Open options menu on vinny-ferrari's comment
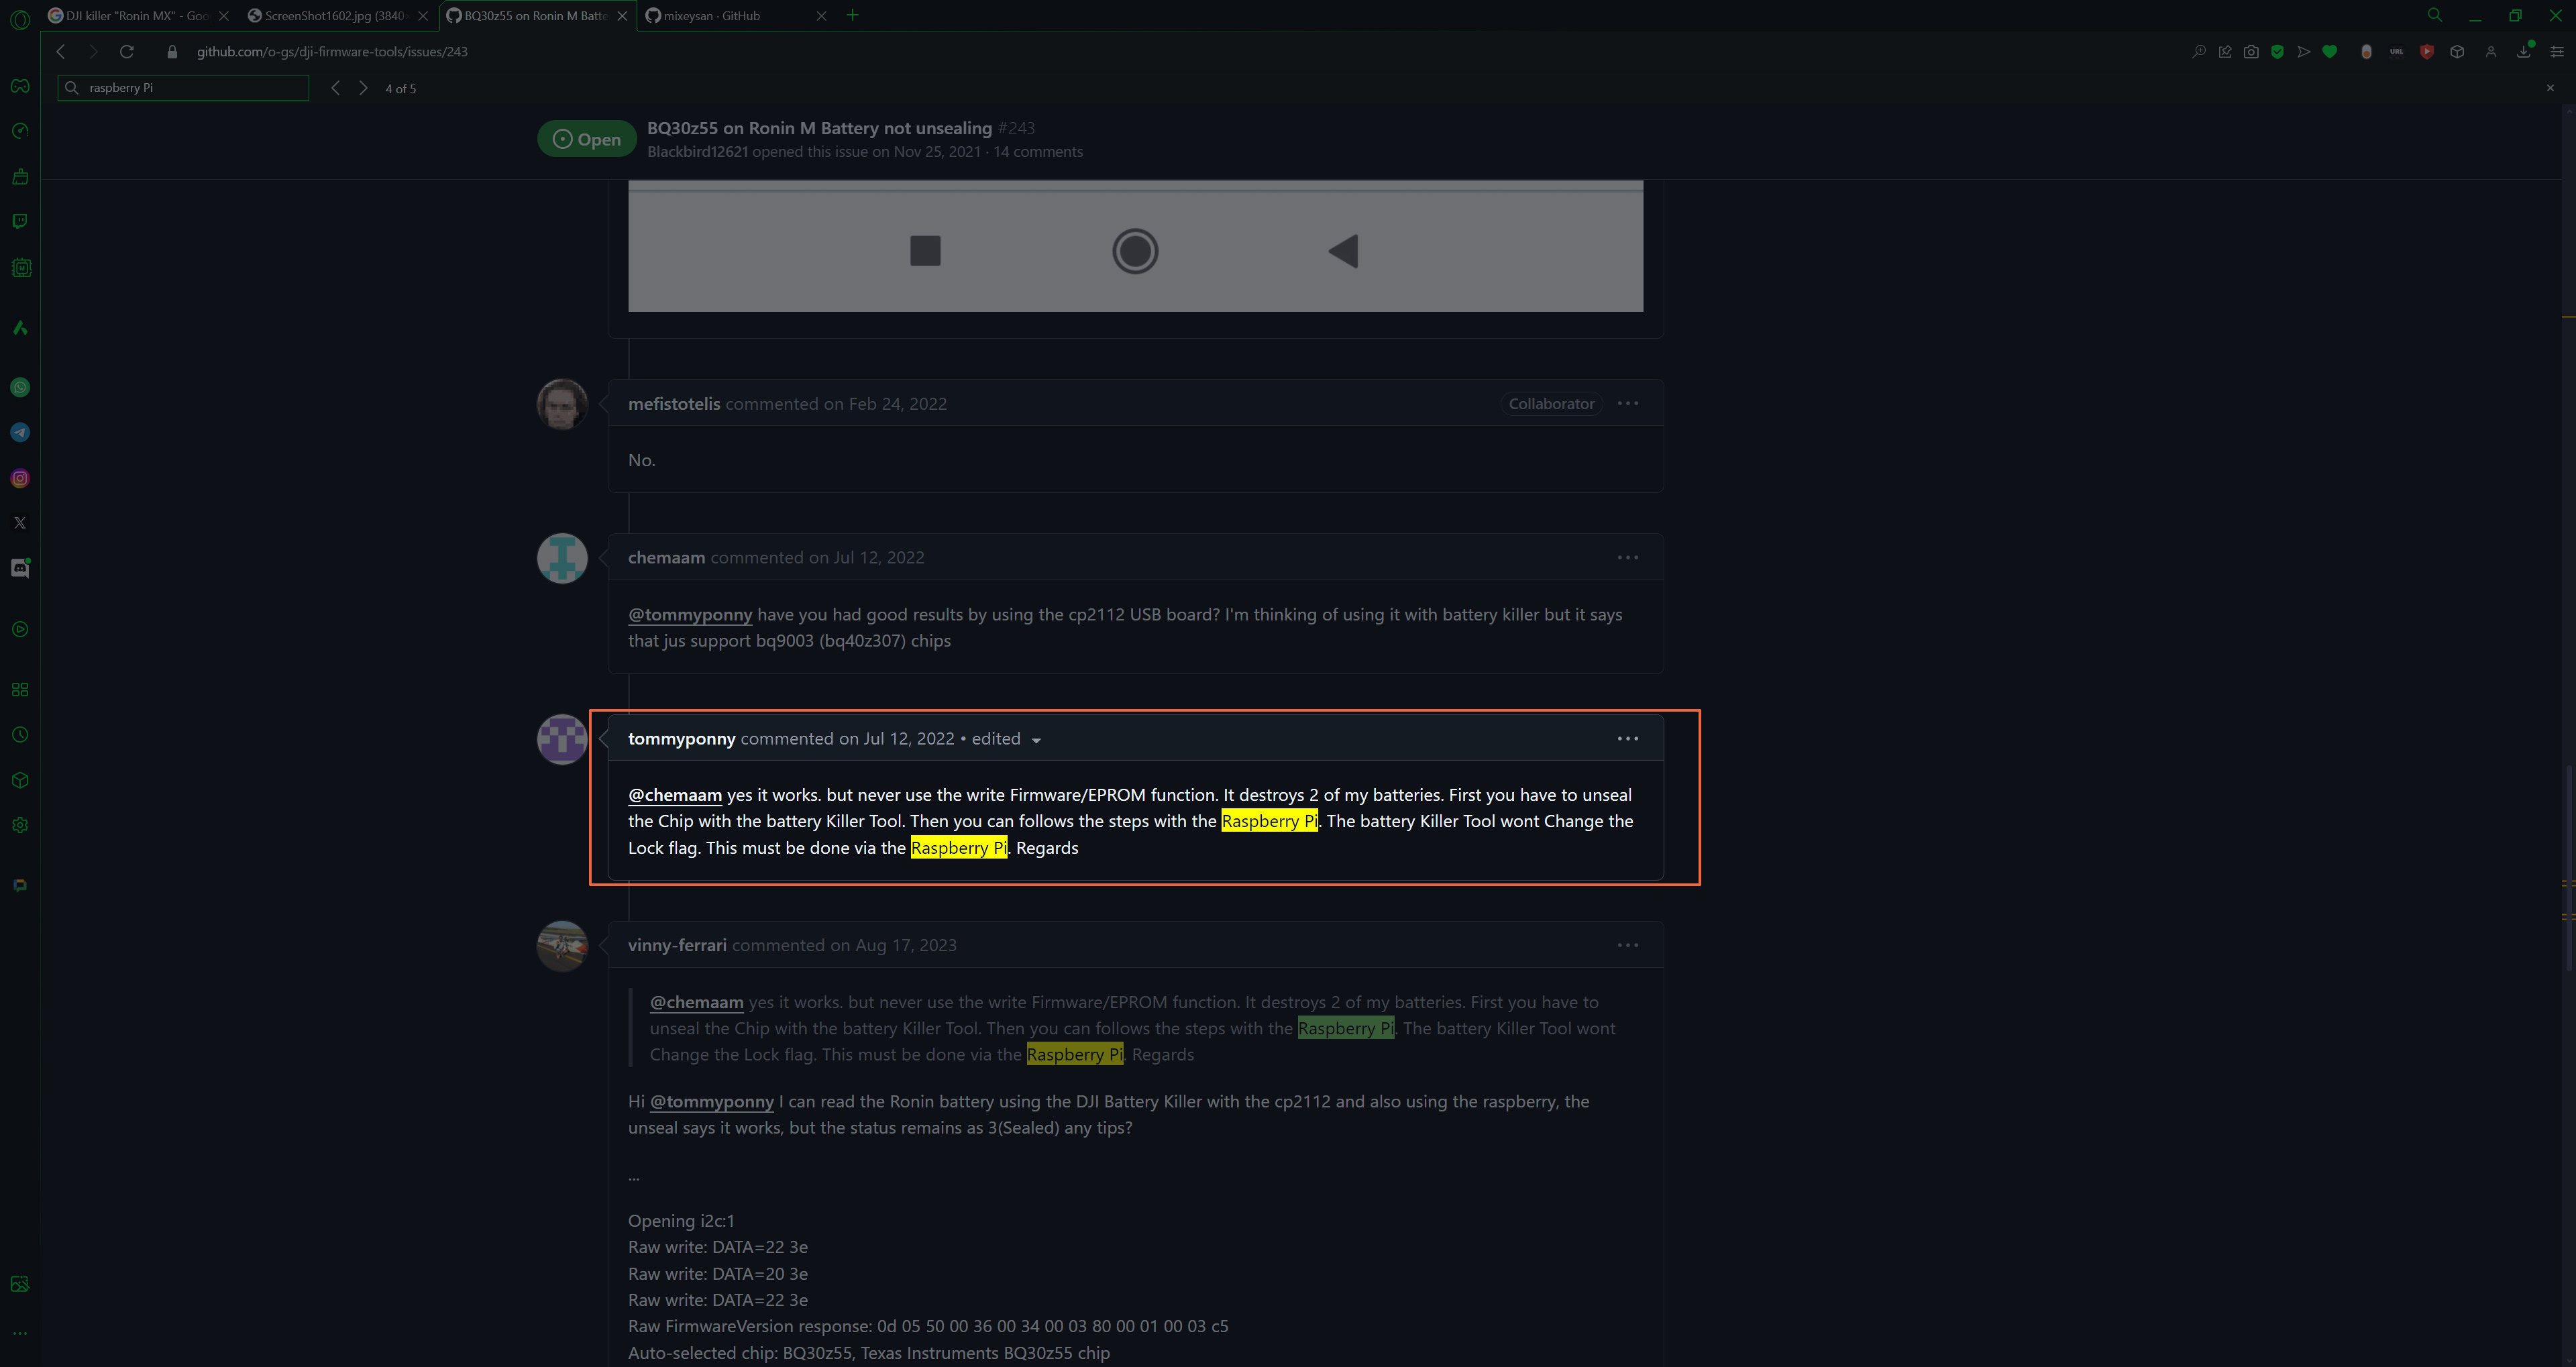The width and height of the screenshot is (2576, 1367). tap(1628, 945)
